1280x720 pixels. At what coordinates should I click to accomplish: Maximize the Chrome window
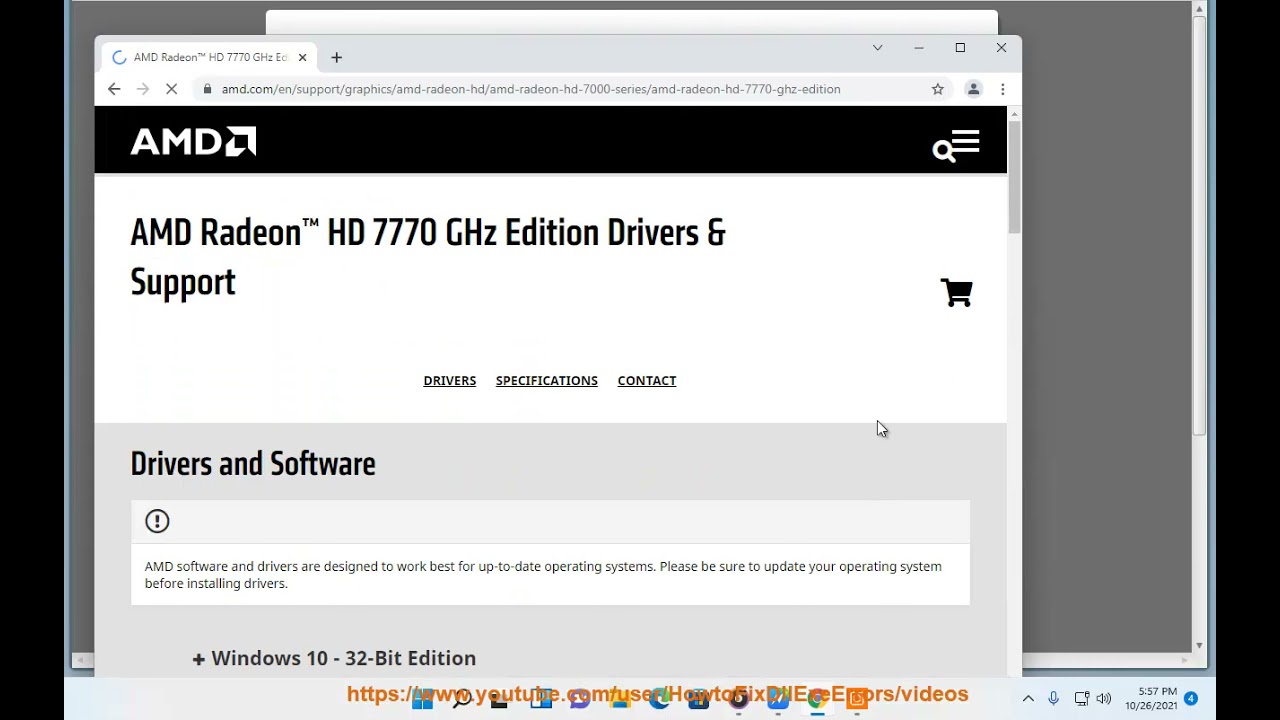coord(960,48)
